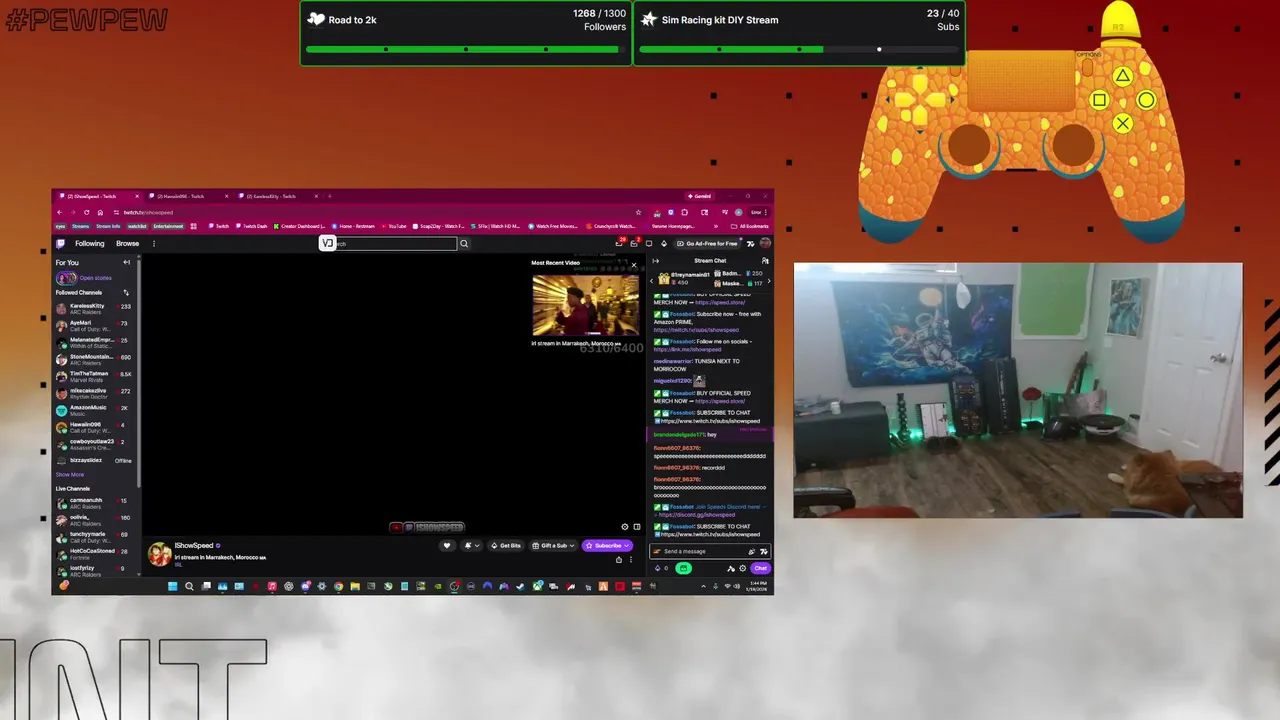The width and height of the screenshot is (1280, 720).
Task: Open the Get Bits diamond icon in top nav
Action: pos(664,244)
